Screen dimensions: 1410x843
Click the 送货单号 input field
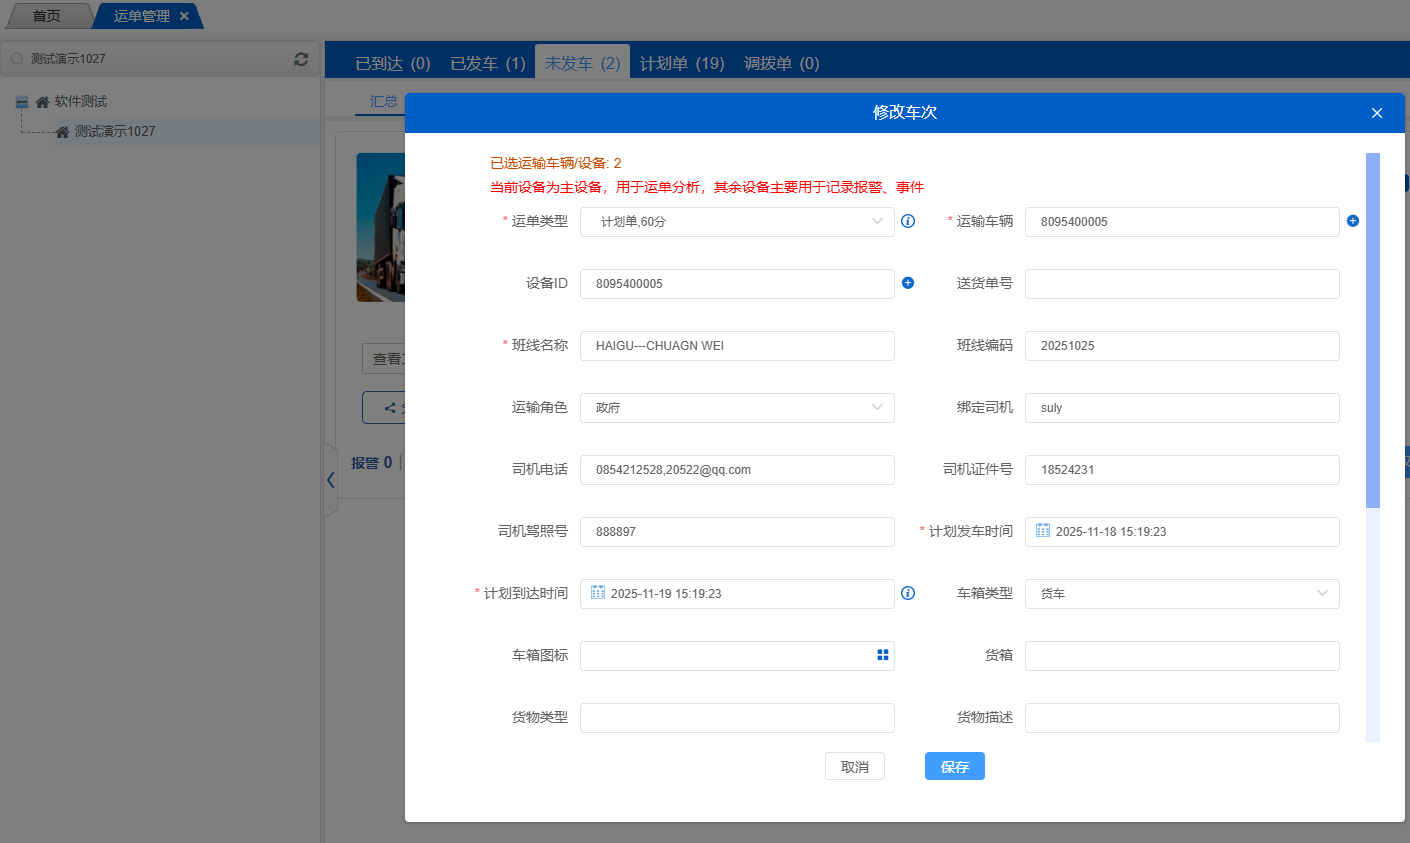tap(1182, 284)
